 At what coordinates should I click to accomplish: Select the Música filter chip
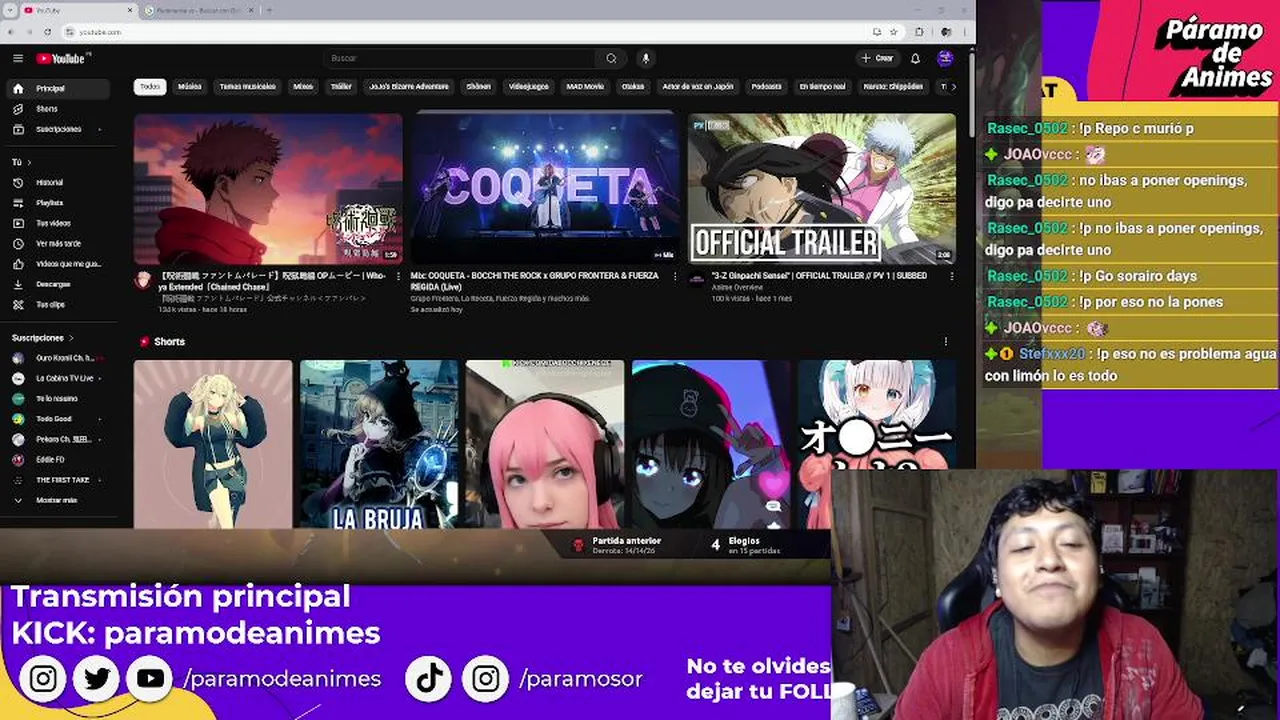click(x=190, y=87)
